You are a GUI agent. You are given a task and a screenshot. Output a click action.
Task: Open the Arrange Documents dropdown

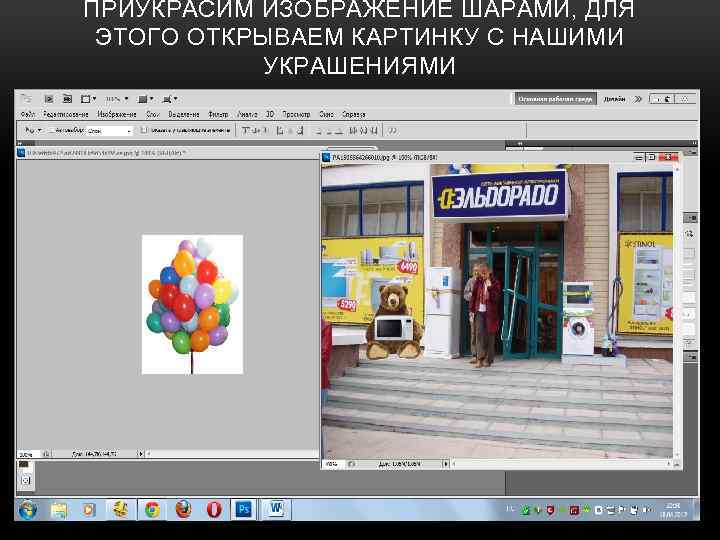(146, 99)
